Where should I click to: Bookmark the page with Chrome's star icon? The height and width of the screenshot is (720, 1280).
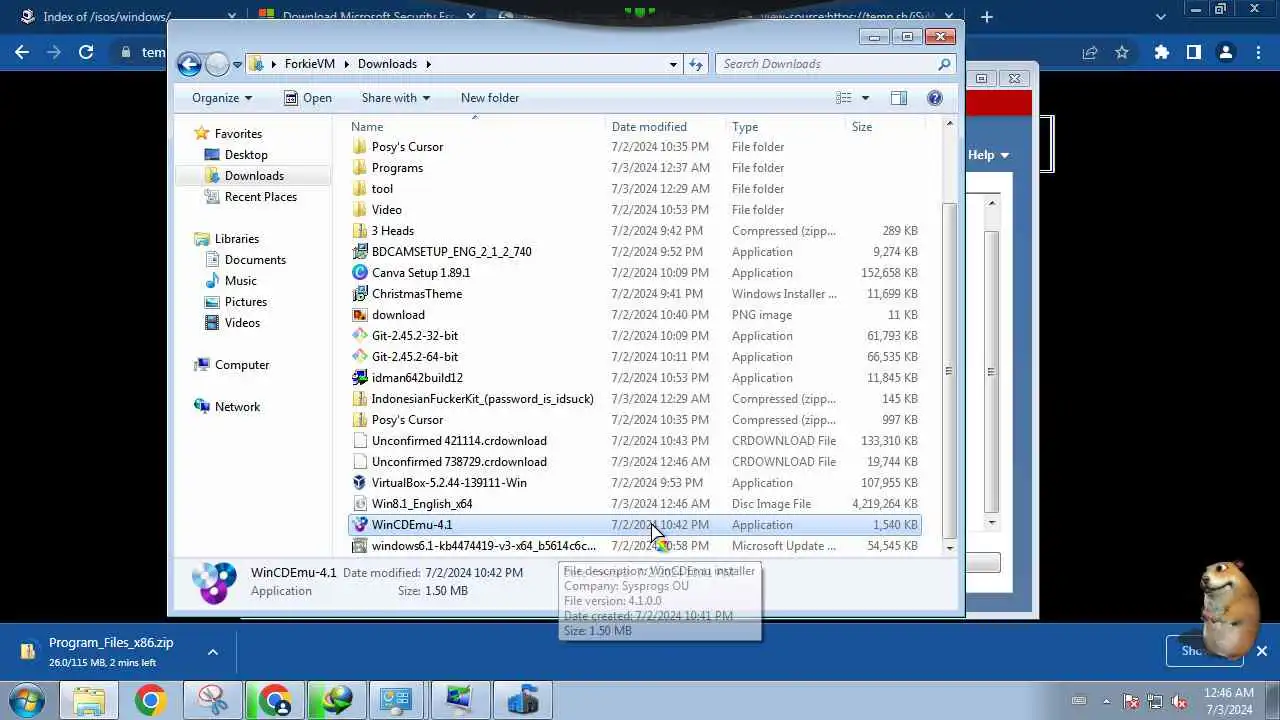1122,52
